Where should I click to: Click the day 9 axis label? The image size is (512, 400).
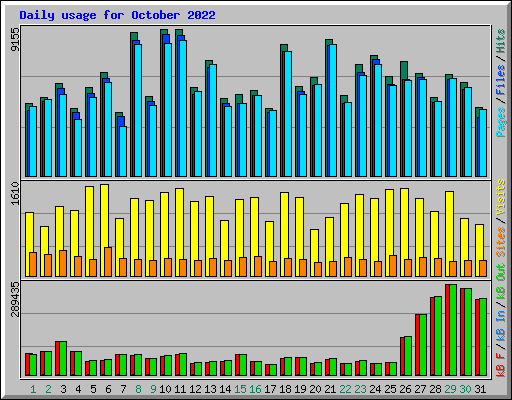[153, 389]
